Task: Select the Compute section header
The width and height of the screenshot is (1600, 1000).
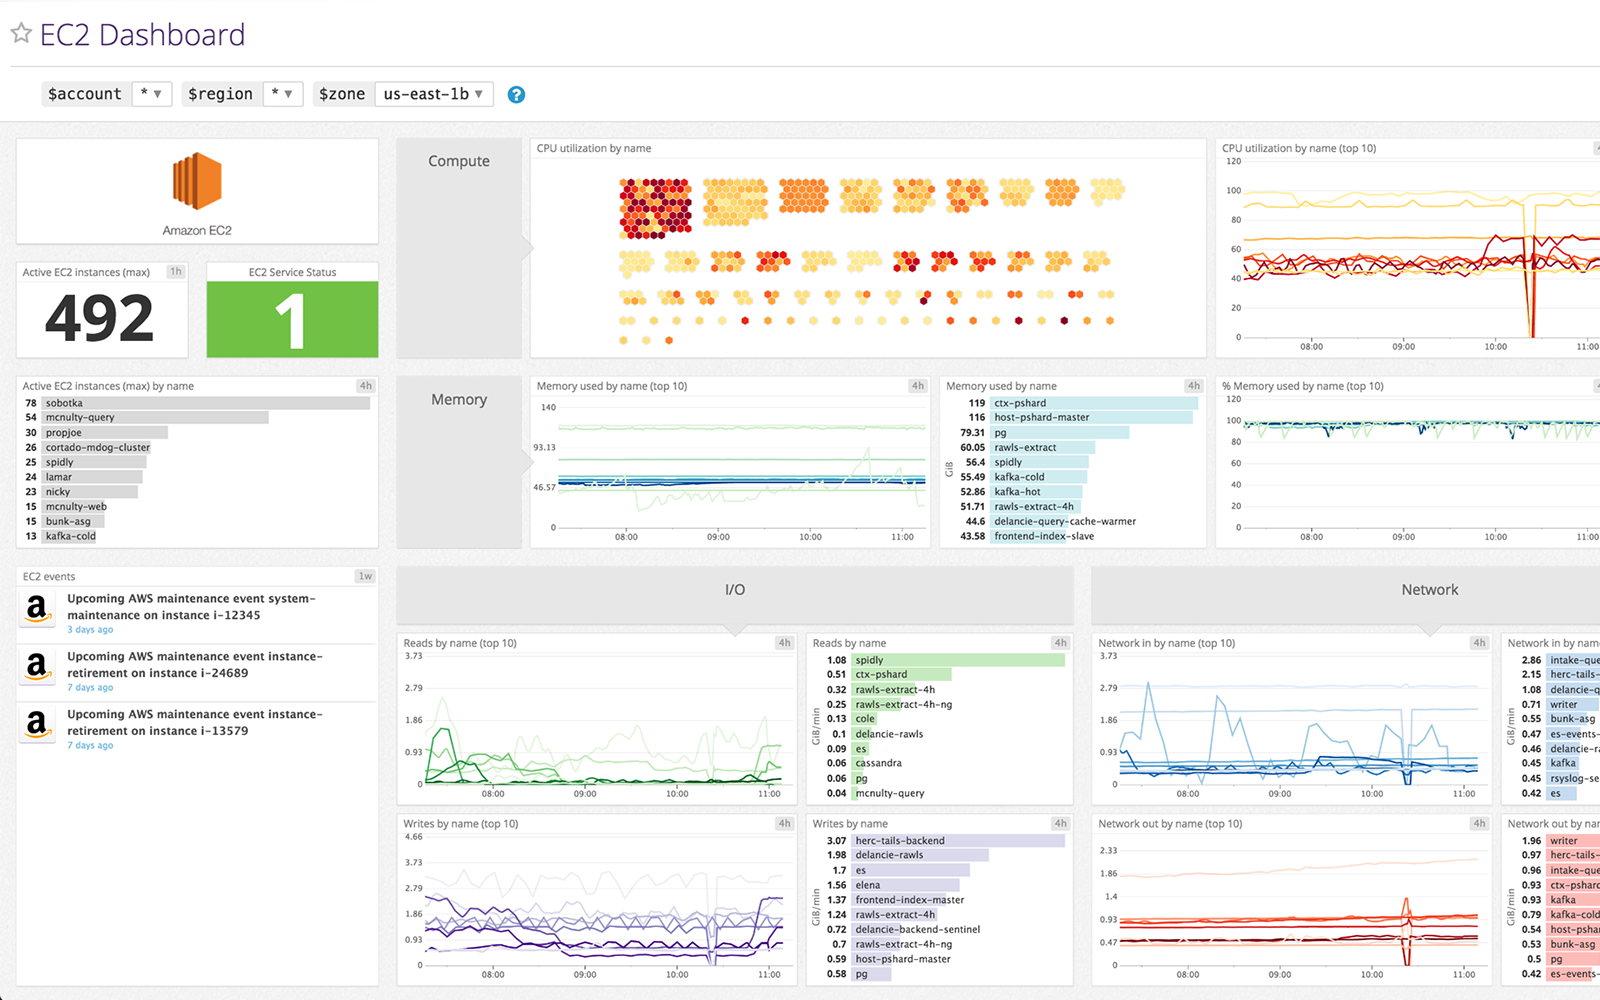Action: click(x=458, y=160)
